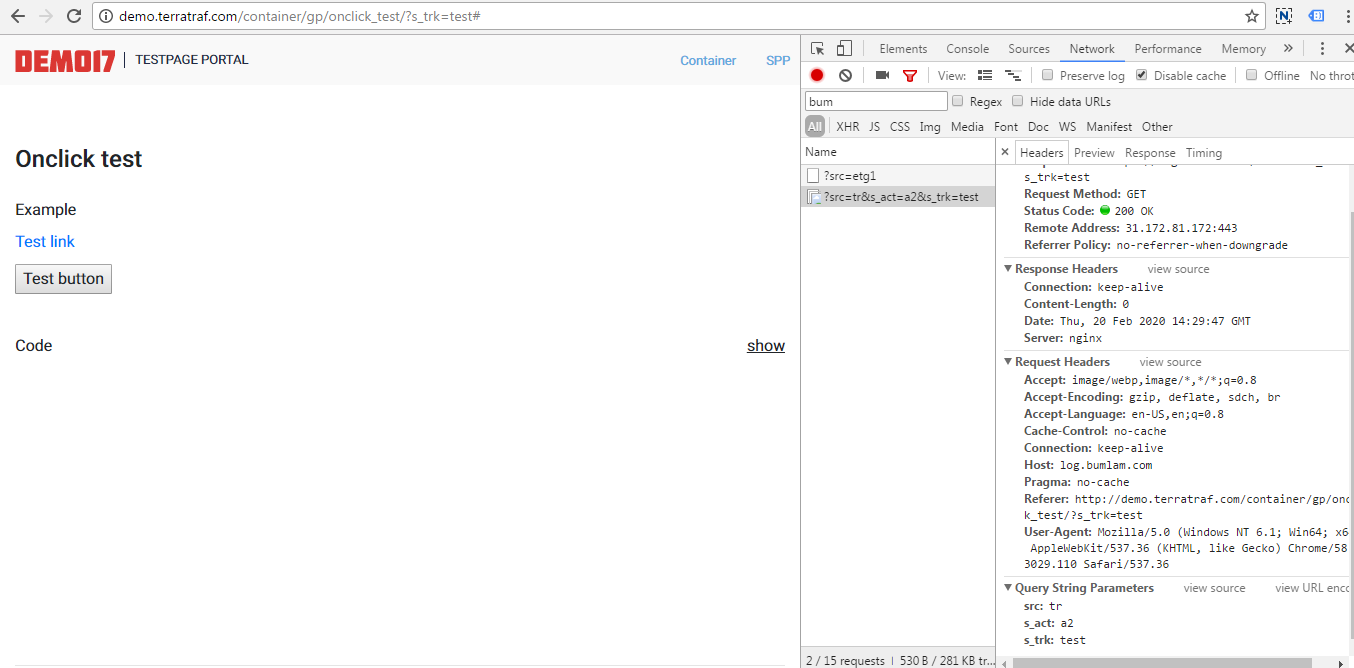1354x668 pixels.
Task: Show more DevTools tabs chevron
Action: click(x=1288, y=48)
